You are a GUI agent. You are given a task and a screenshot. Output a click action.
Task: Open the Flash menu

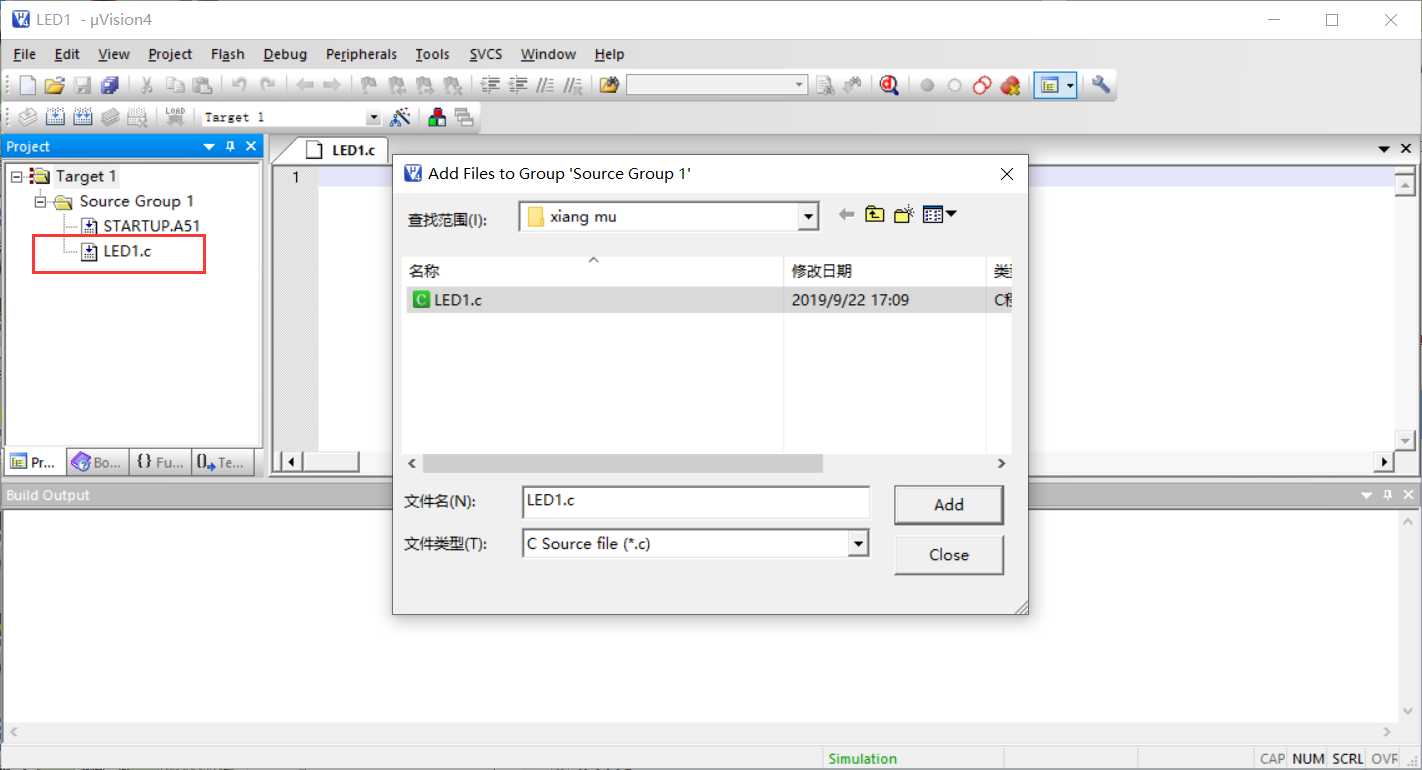[x=228, y=54]
